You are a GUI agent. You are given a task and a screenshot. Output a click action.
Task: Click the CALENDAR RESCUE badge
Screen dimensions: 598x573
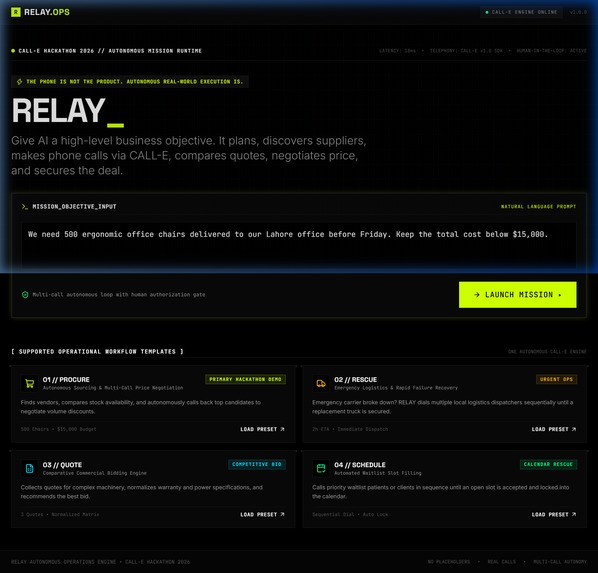pyautogui.click(x=548, y=464)
